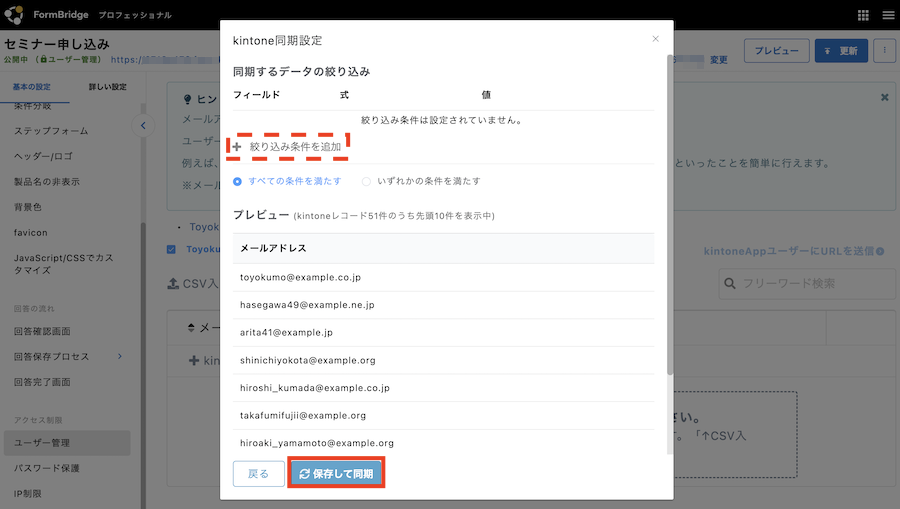Switch to the 基本の設定 tab
This screenshot has height=509, width=900.
[x=35, y=87]
